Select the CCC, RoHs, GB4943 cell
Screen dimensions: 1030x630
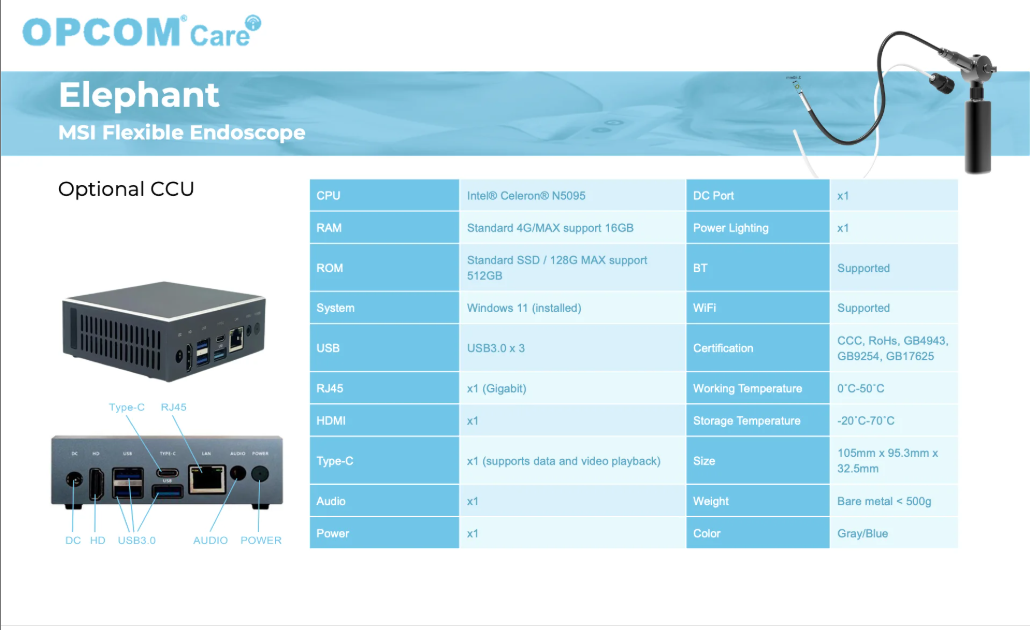coord(894,348)
